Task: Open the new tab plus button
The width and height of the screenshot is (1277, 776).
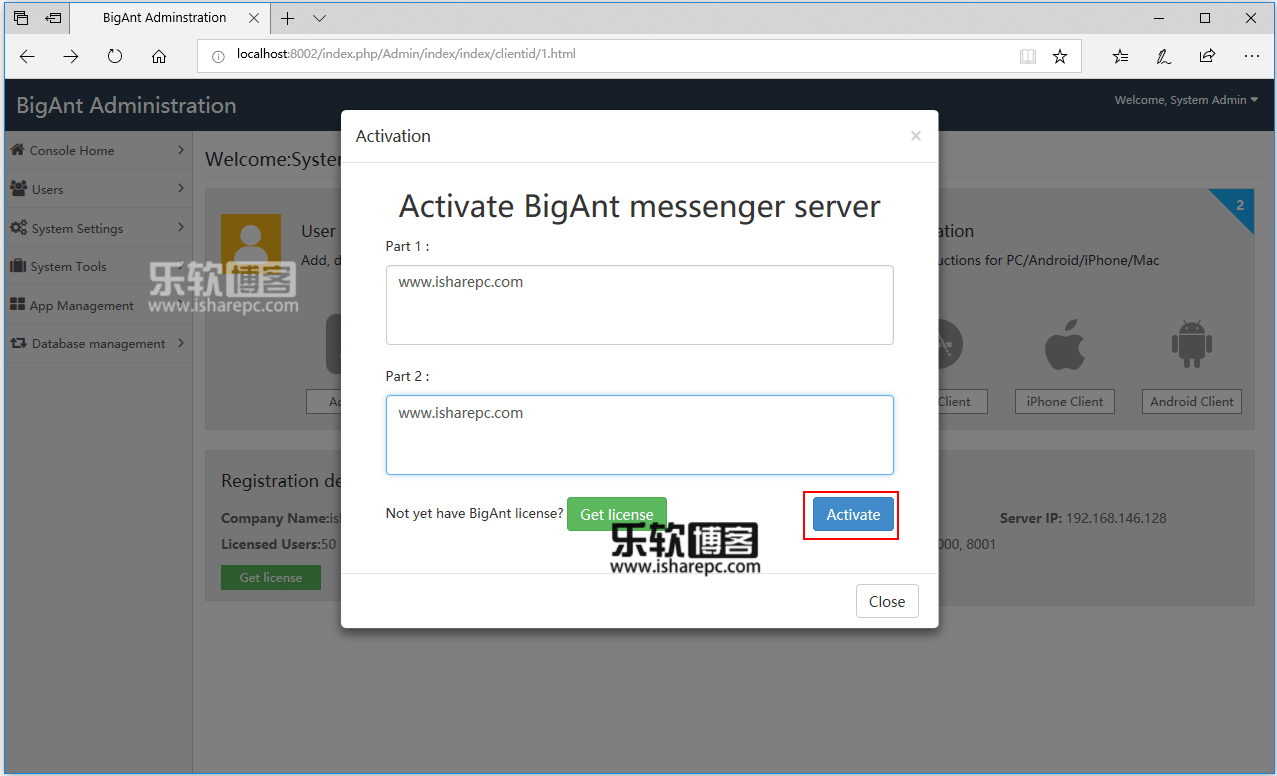Action: tap(288, 18)
